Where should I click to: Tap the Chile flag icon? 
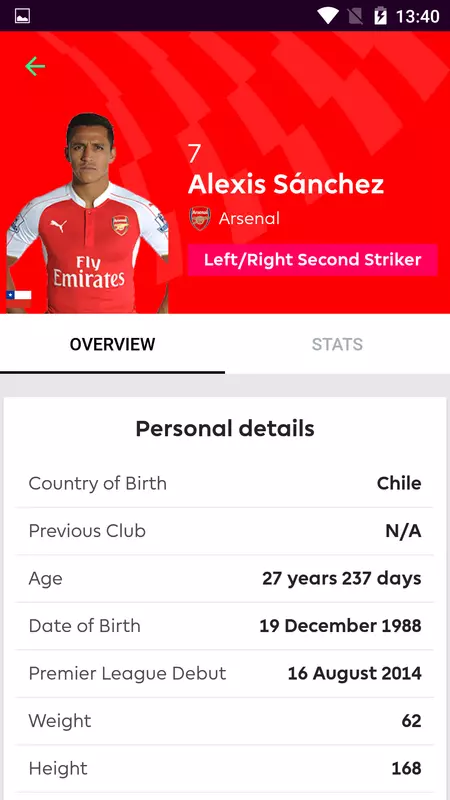(18, 299)
